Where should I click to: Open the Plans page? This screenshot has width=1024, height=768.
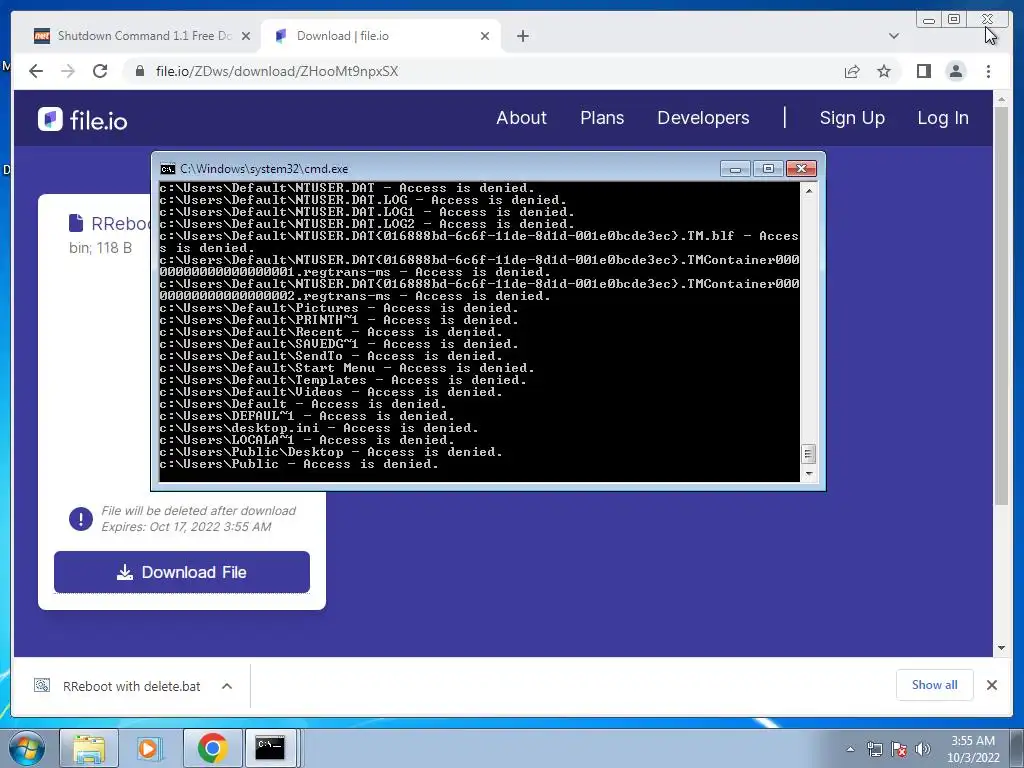602,118
